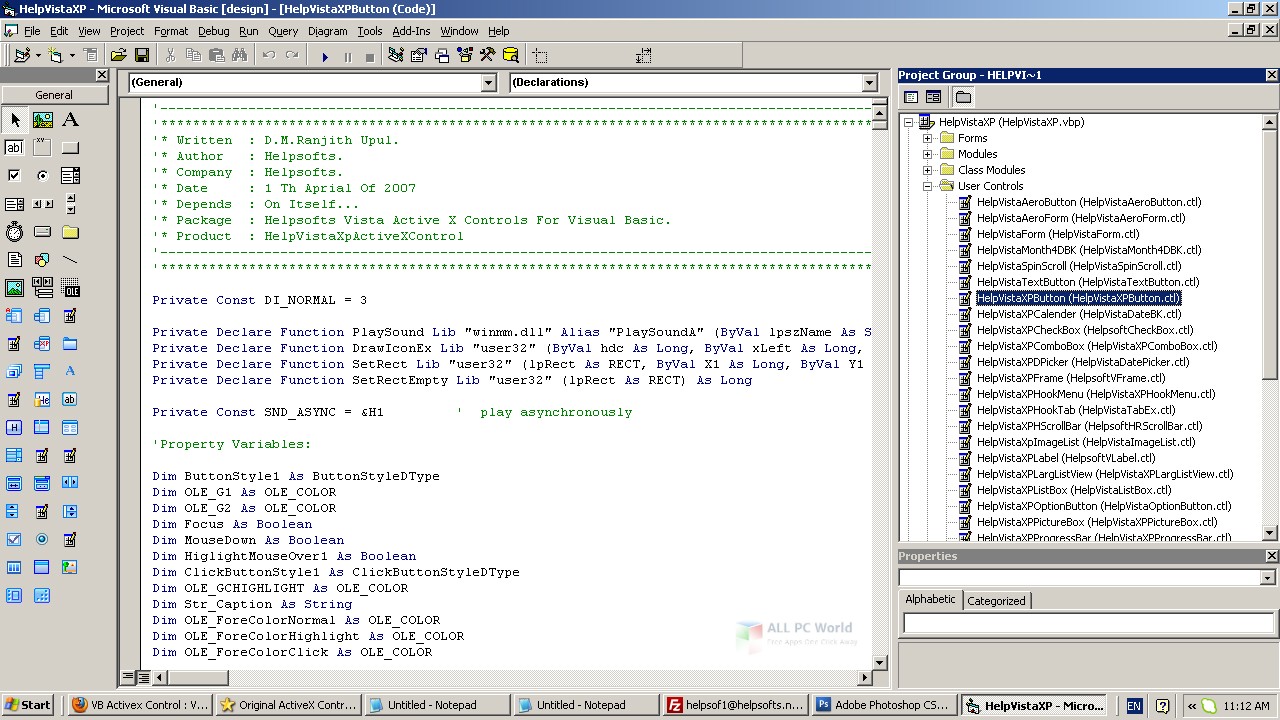Open the Debug menu
Viewport: 1280px width, 720px height.
click(213, 31)
